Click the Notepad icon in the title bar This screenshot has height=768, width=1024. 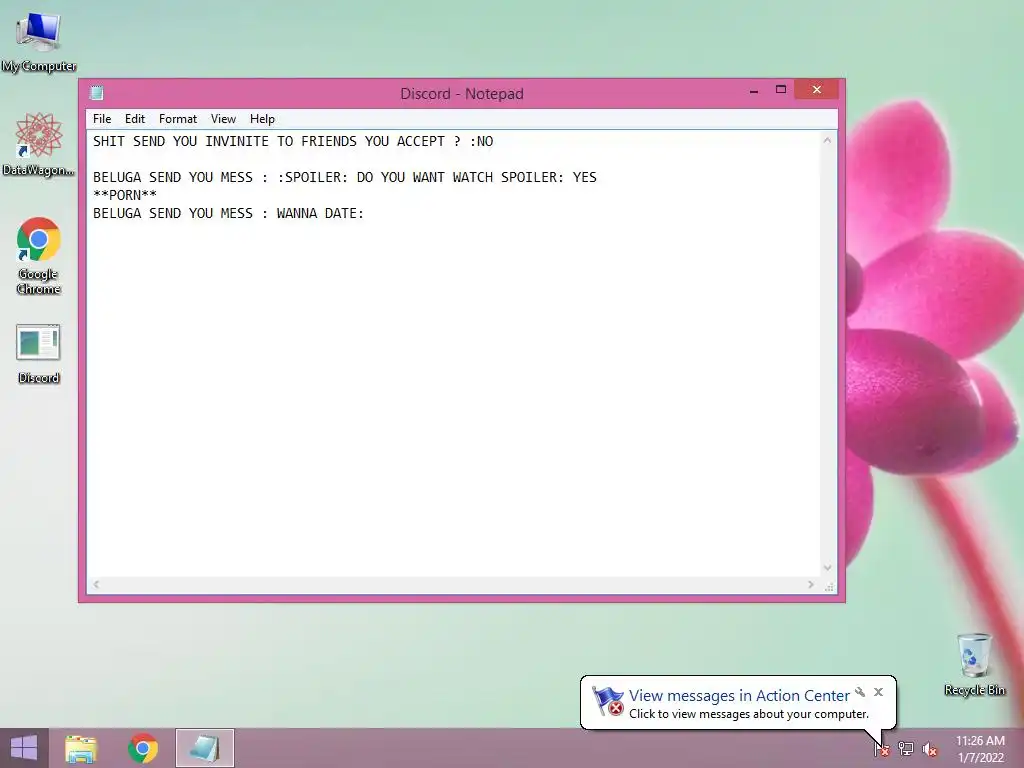tap(97, 93)
